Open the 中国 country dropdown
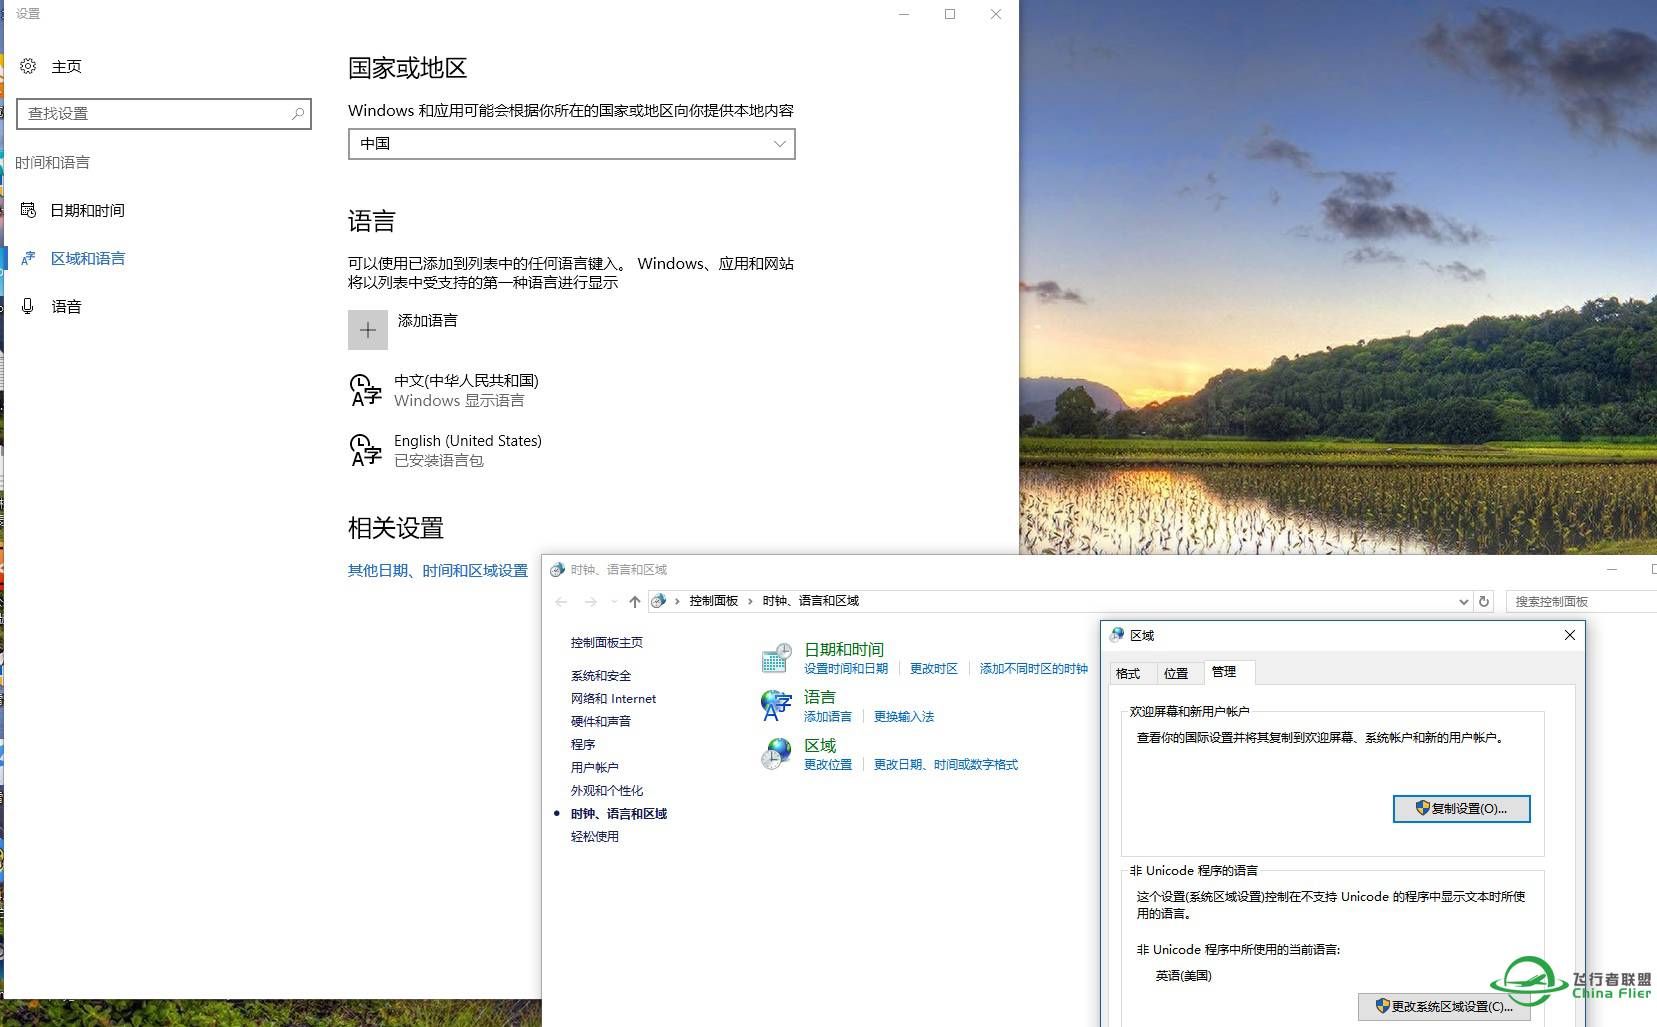1657x1027 pixels. 571,144
